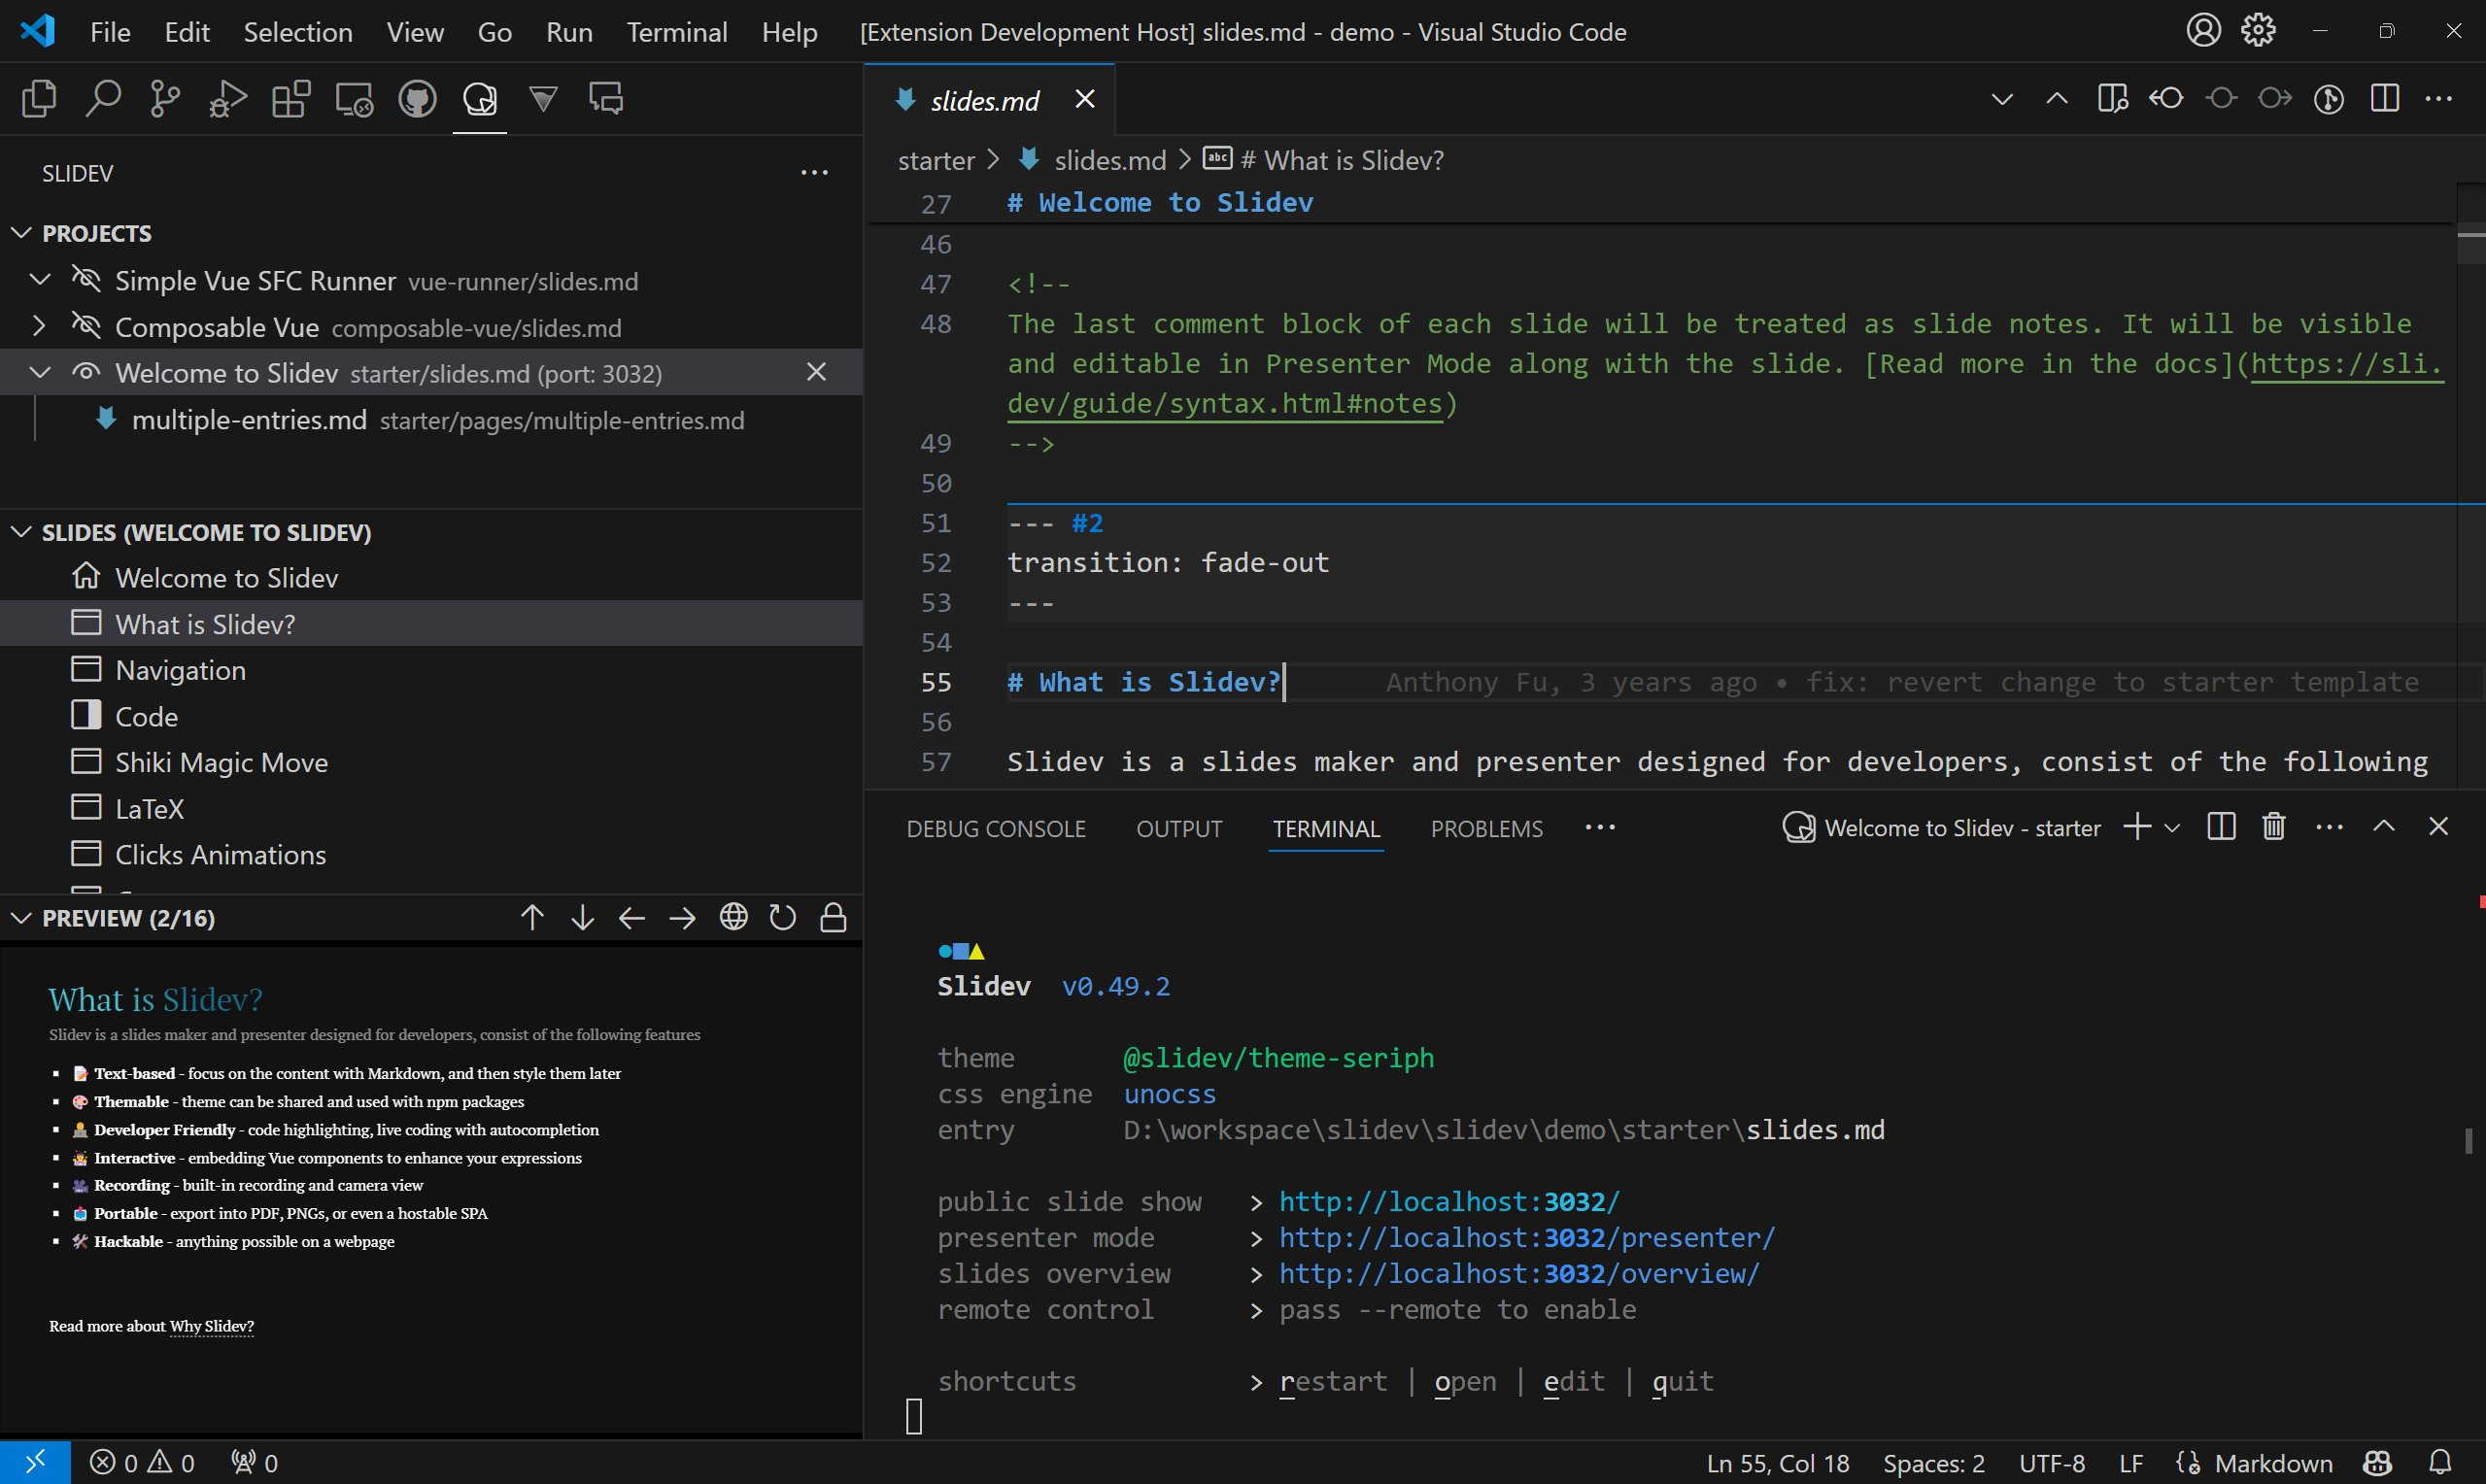
Task: Open the Extensions view icon
Action: [x=291, y=99]
